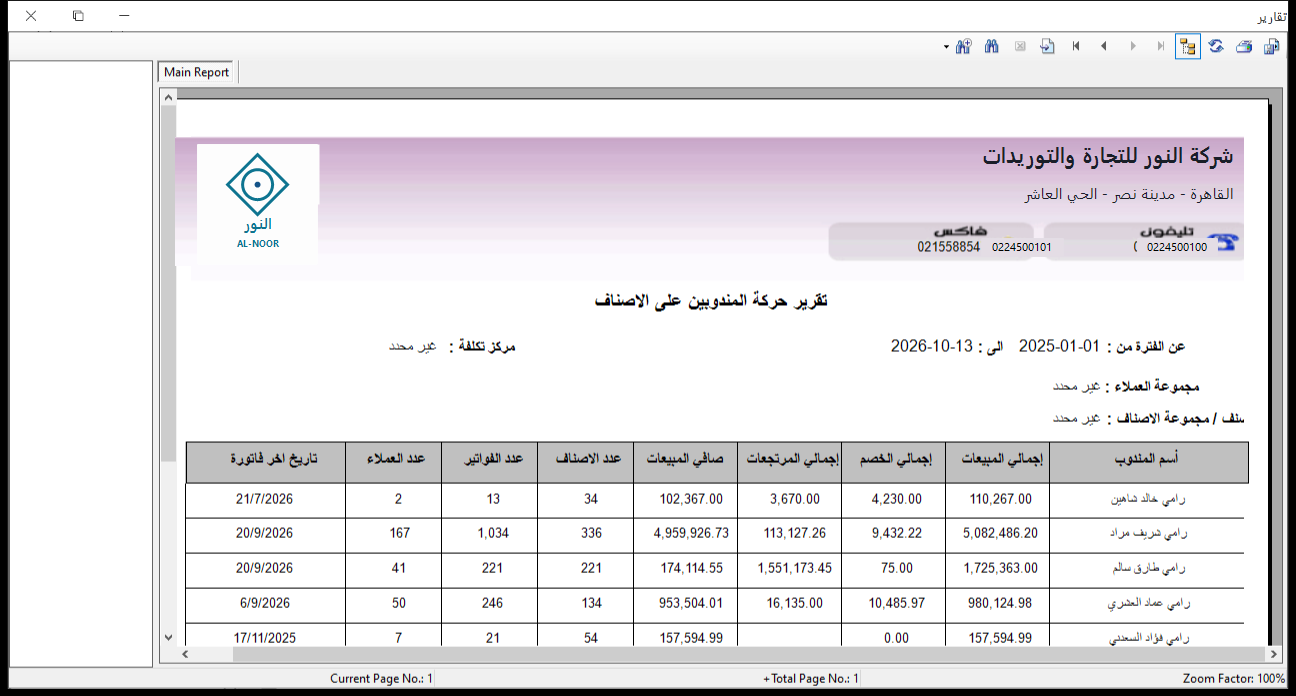Click the vertical scrollbar up arrow
Image resolution: width=1296 pixels, height=696 pixels.
pyautogui.click(x=168, y=98)
